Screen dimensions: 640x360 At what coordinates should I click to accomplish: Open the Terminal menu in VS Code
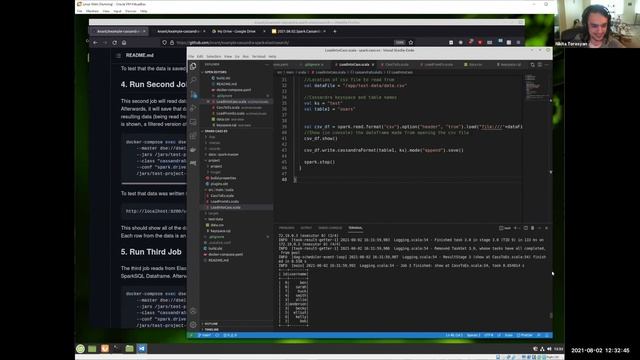point(258,56)
